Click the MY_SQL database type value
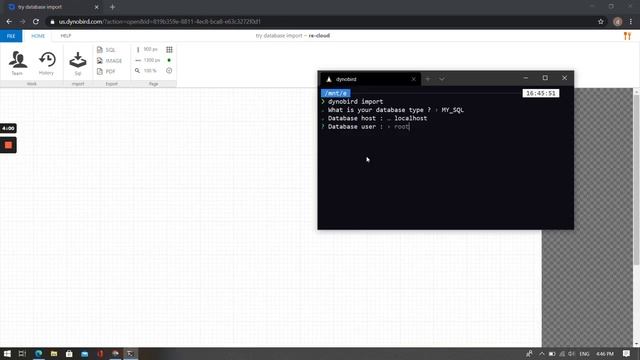Viewport: 640px width, 360px height. [x=452, y=110]
